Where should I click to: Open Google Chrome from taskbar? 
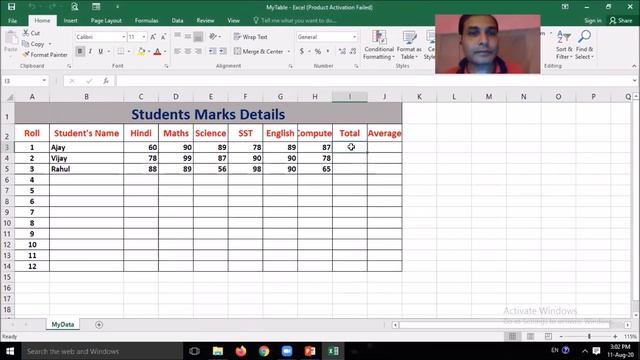(x=264, y=351)
